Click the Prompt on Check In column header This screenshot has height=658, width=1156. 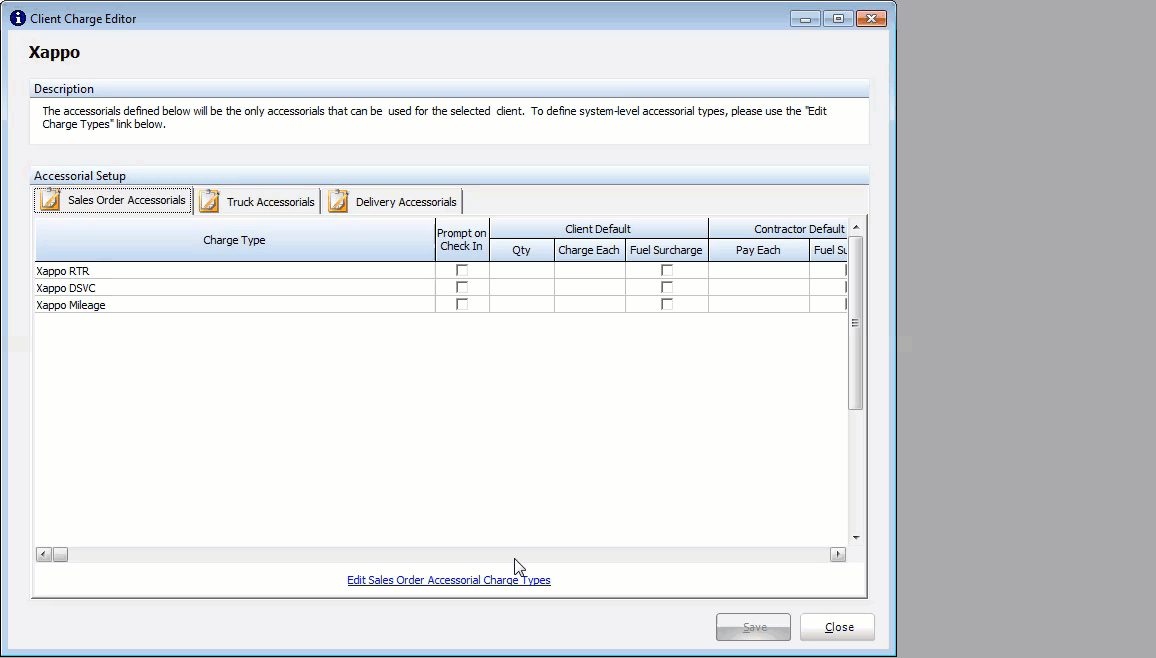click(x=462, y=240)
